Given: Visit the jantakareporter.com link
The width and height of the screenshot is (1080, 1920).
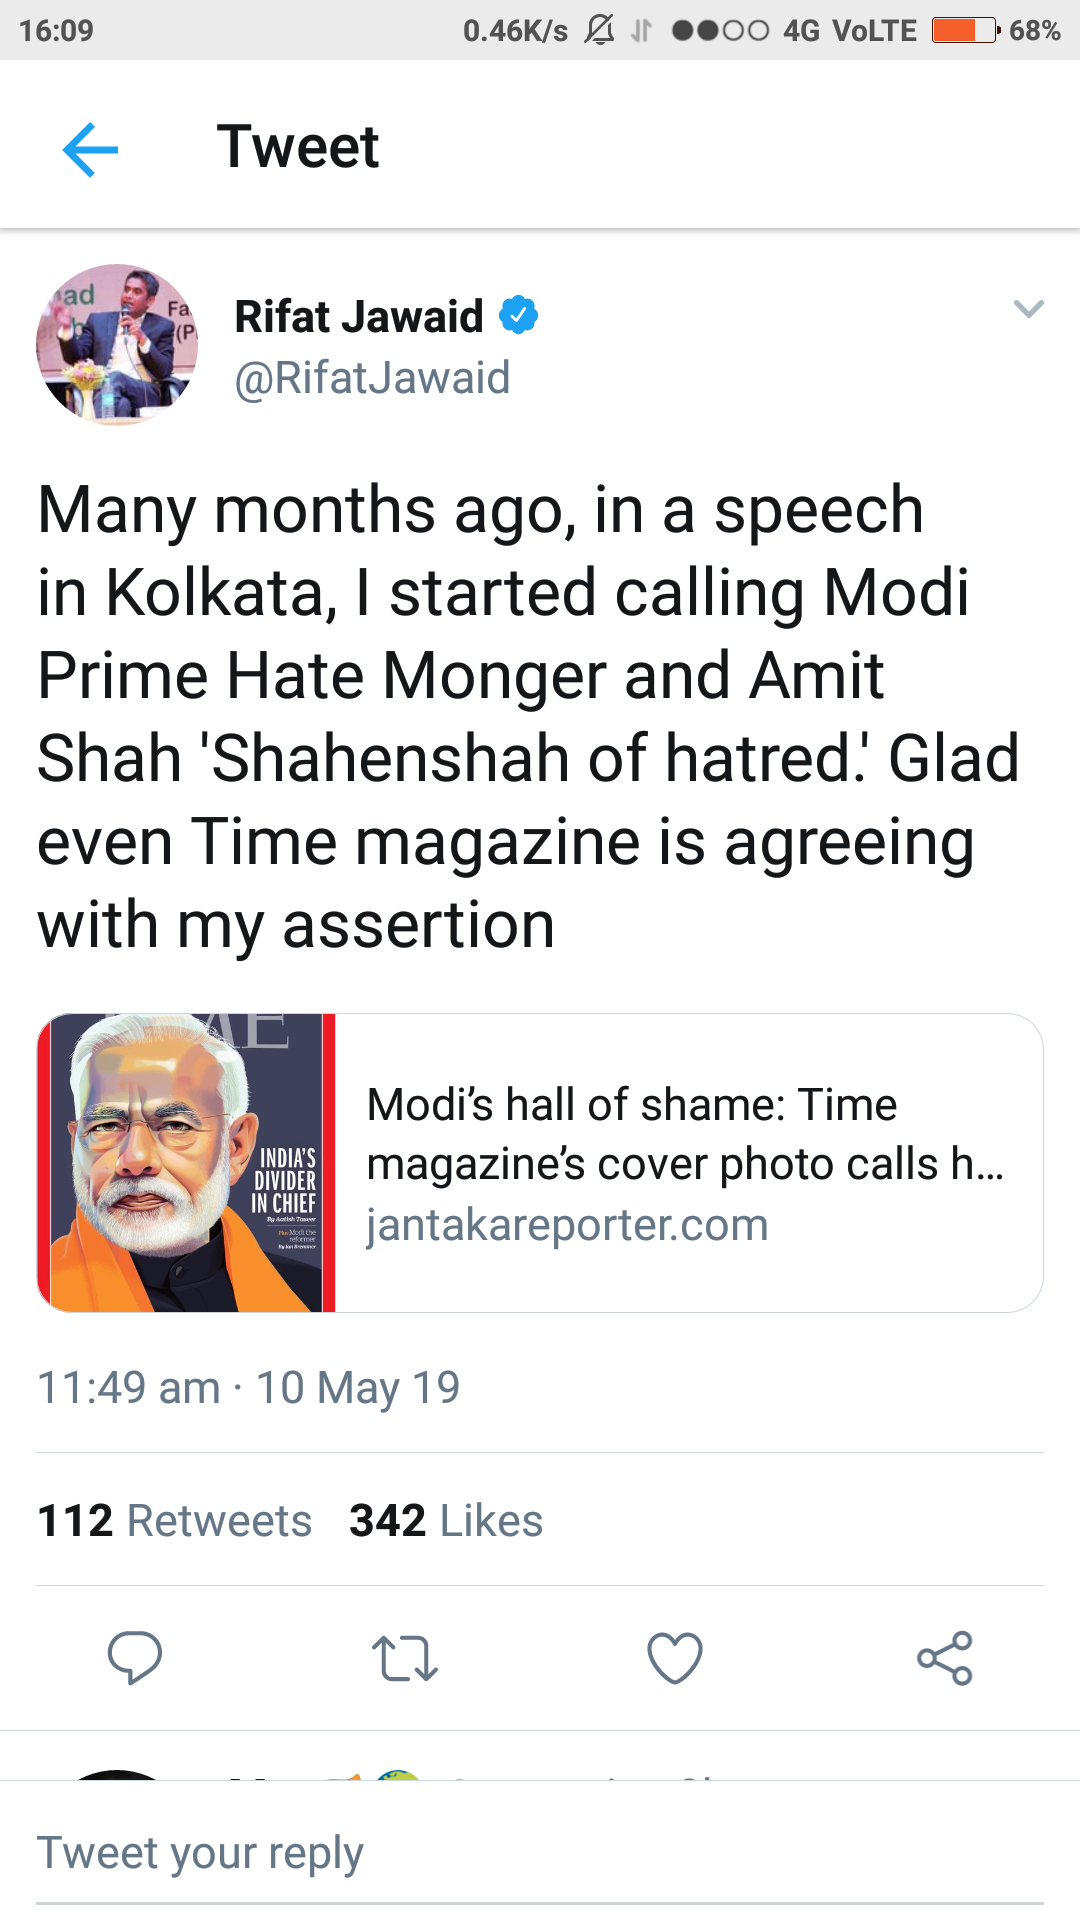Looking at the screenshot, I should point(567,1225).
